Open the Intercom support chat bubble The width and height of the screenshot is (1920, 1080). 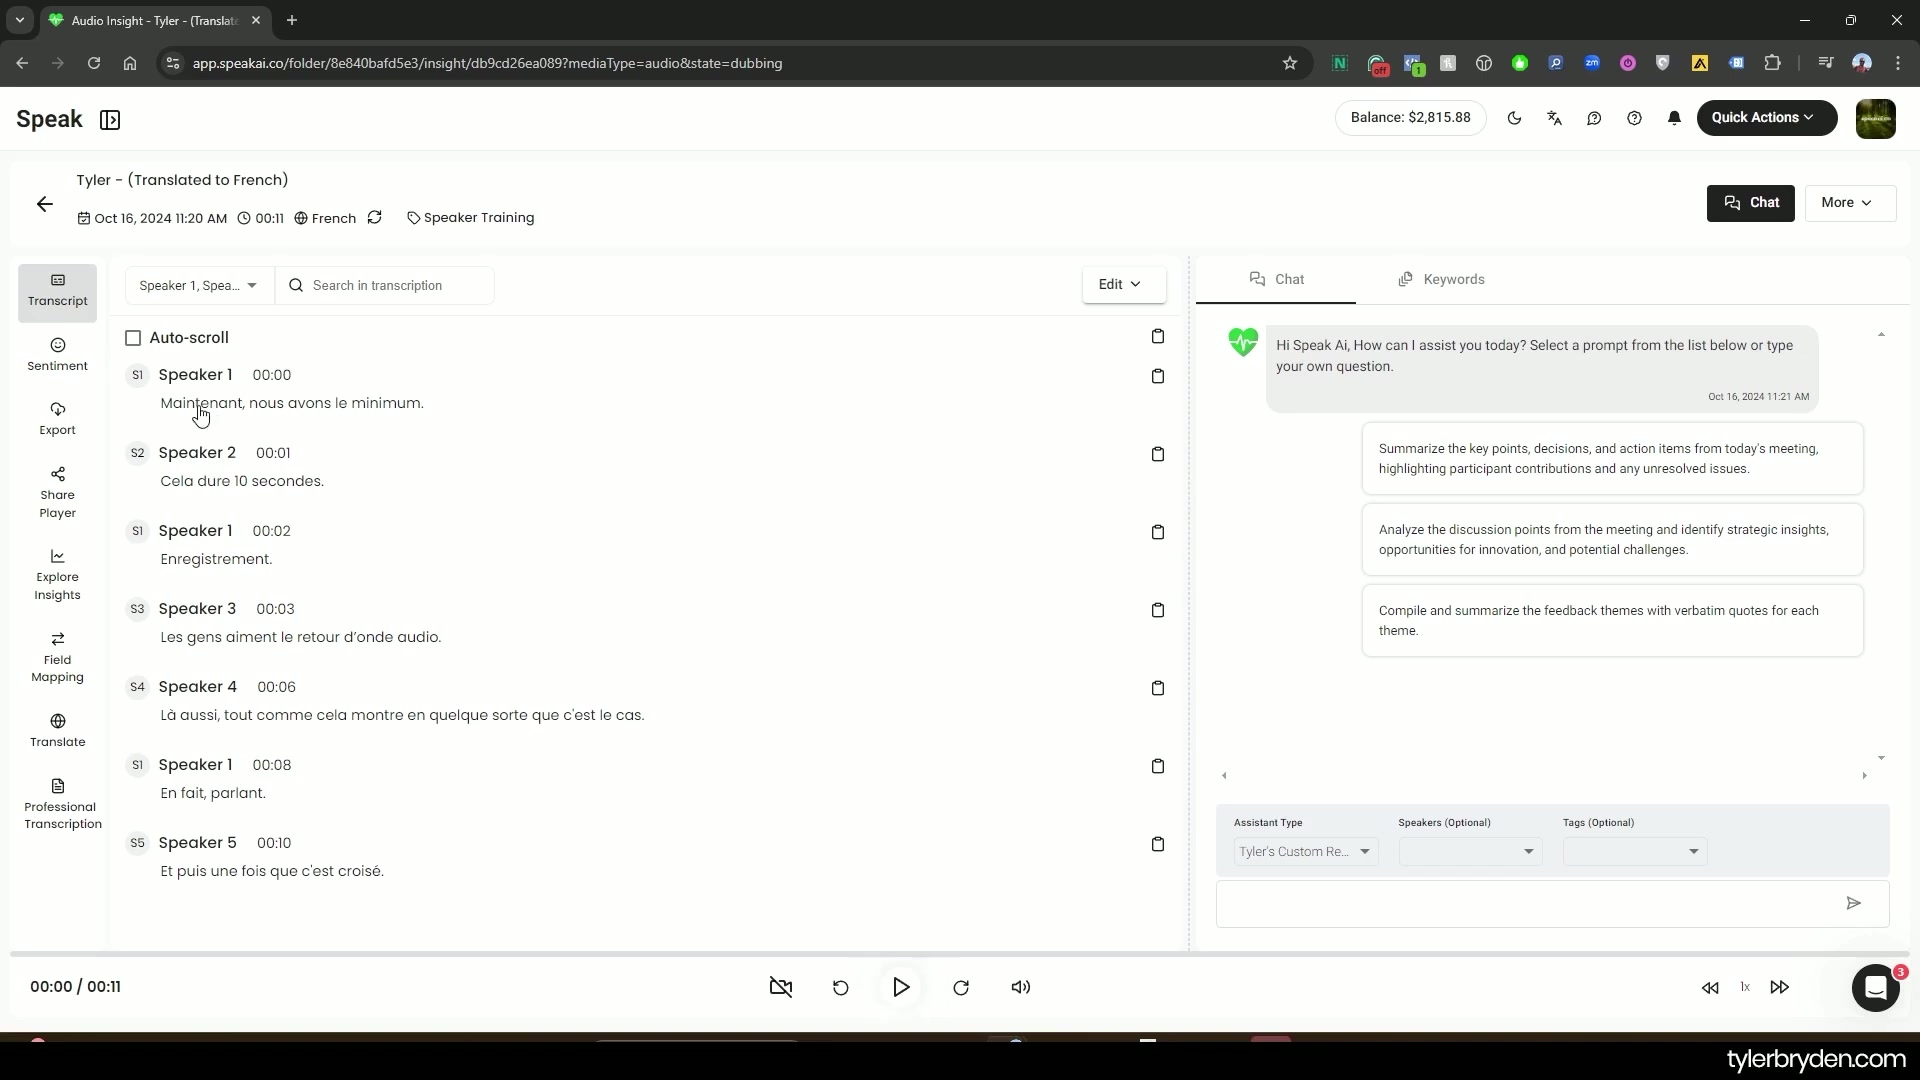pos(1875,988)
